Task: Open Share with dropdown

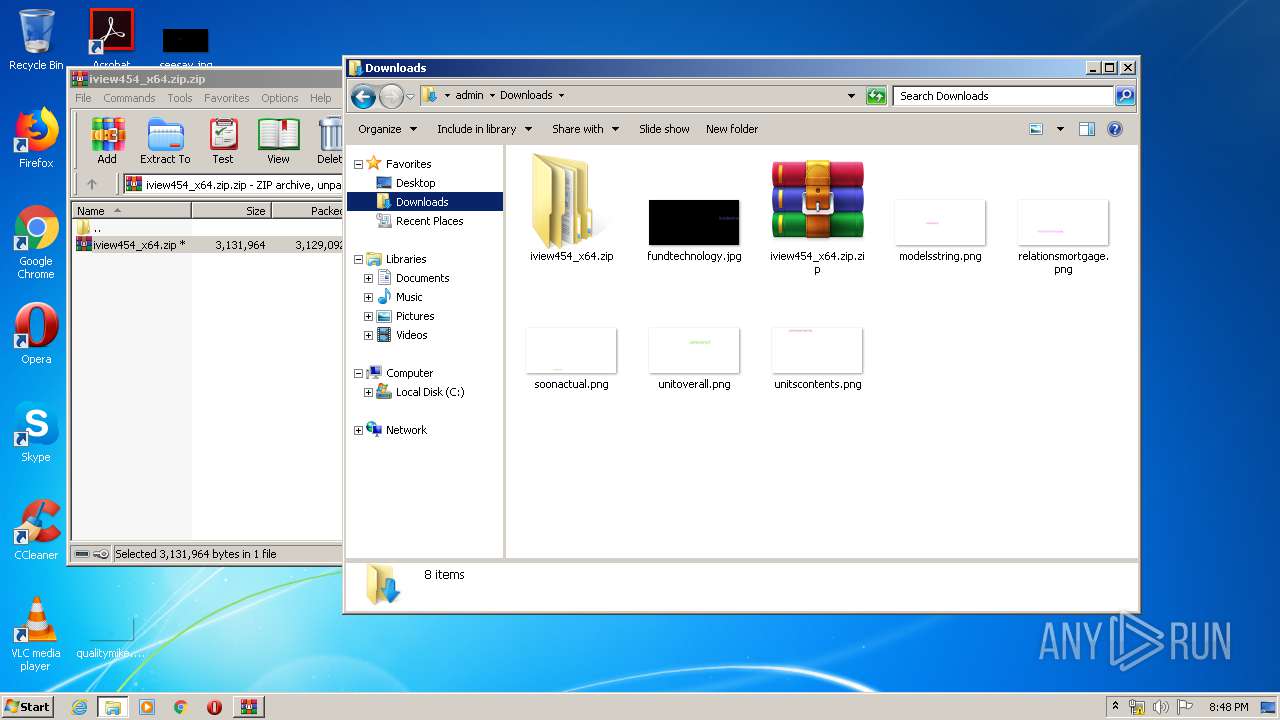Action: coord(585,129)
